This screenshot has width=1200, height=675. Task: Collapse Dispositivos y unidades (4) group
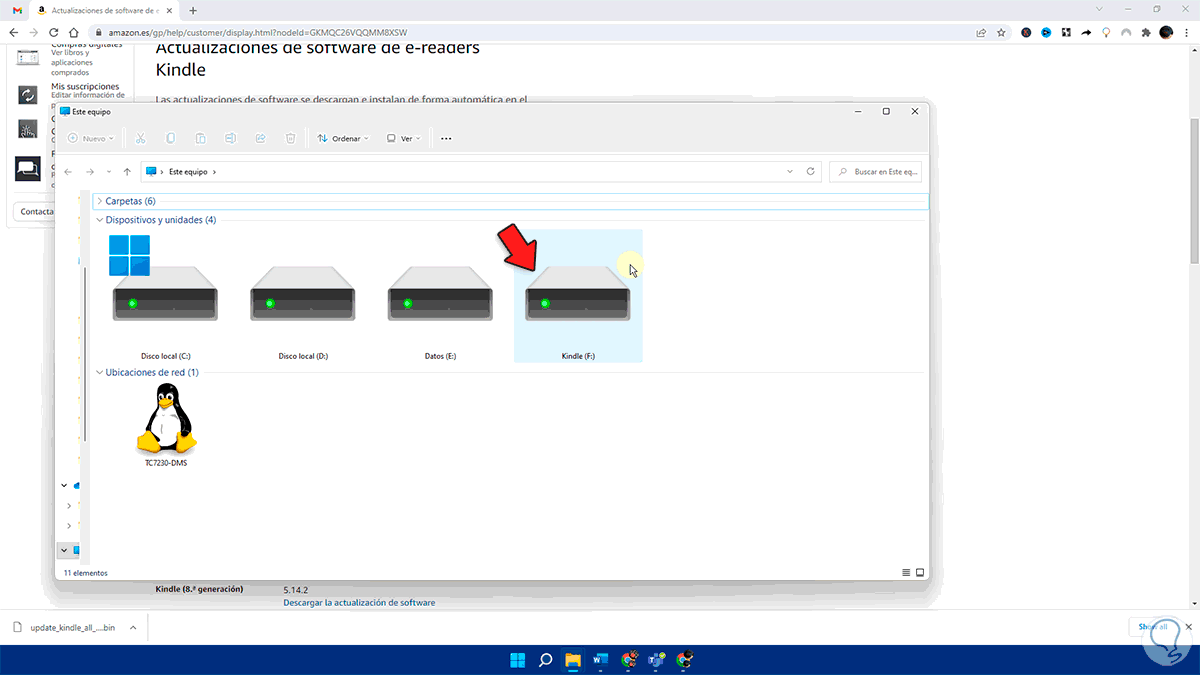click(100, 220)
